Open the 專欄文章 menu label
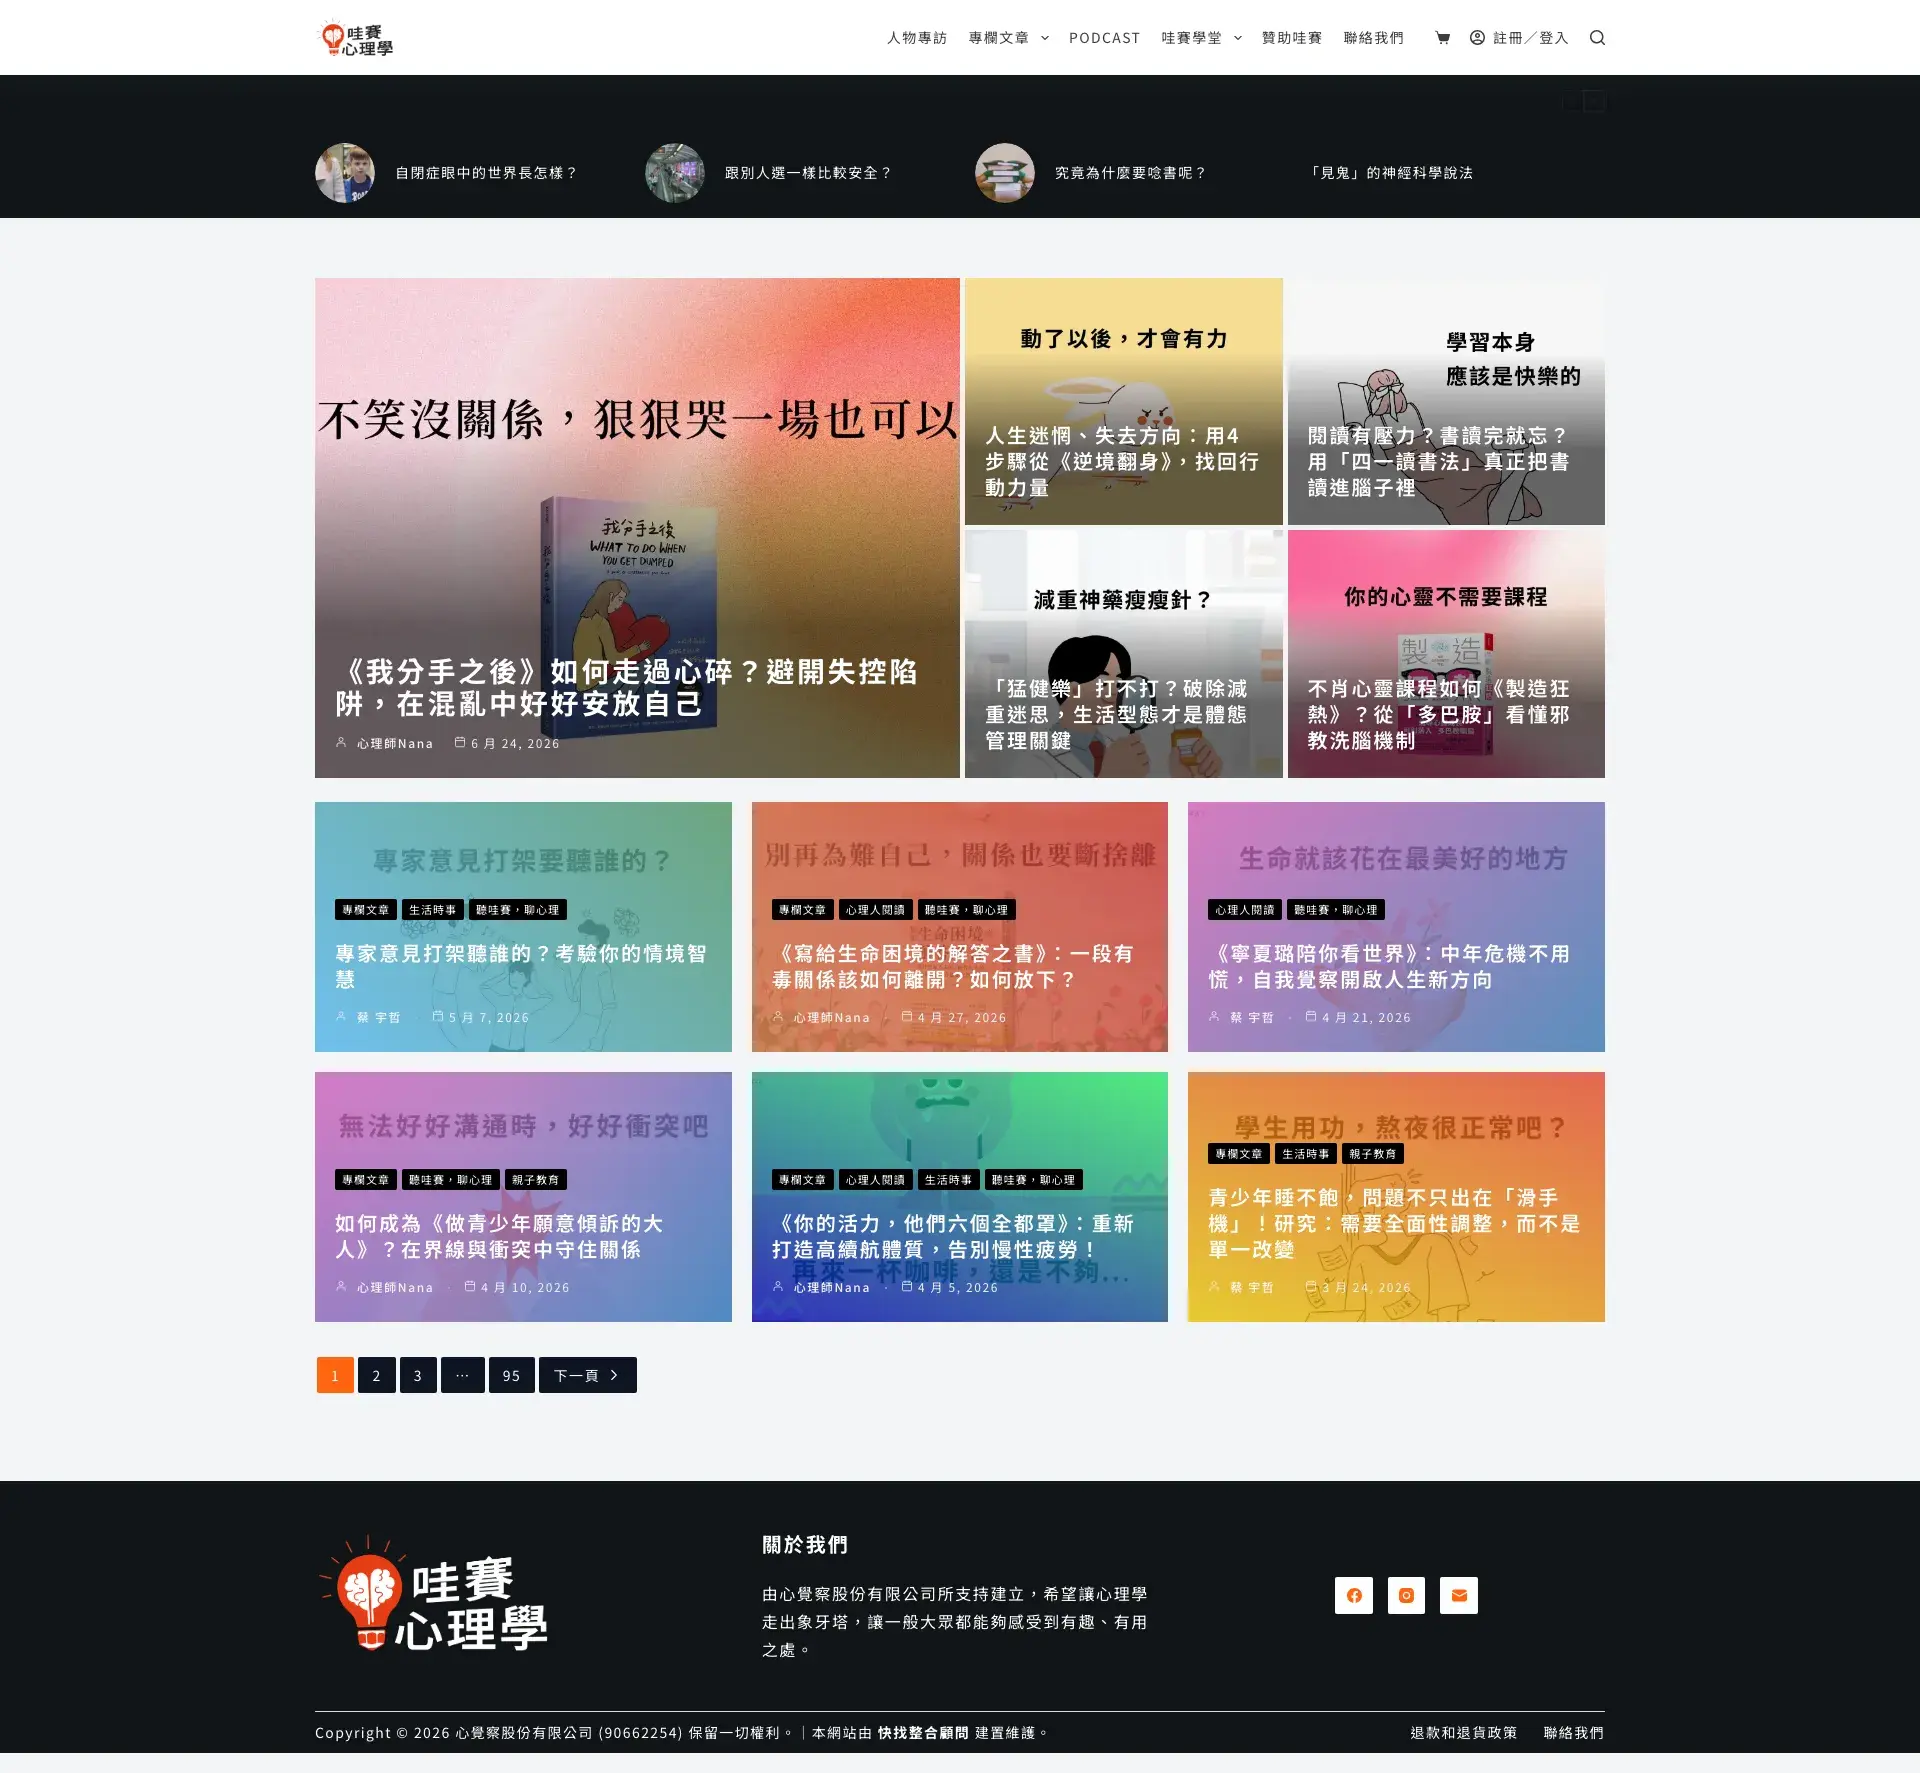1920x1773 pixels. point(998,38)
